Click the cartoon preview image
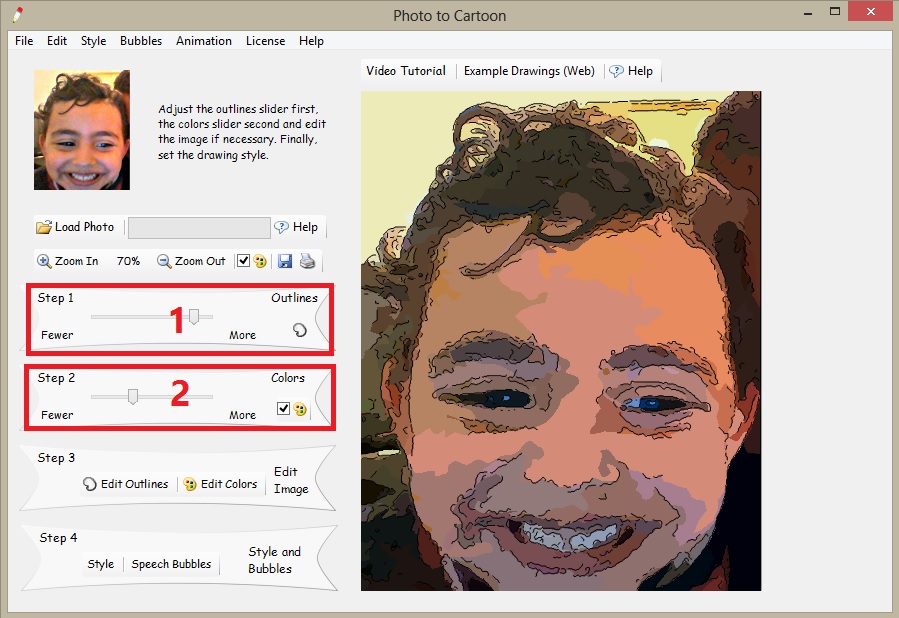899x618 pixels. tap(561, 341)
